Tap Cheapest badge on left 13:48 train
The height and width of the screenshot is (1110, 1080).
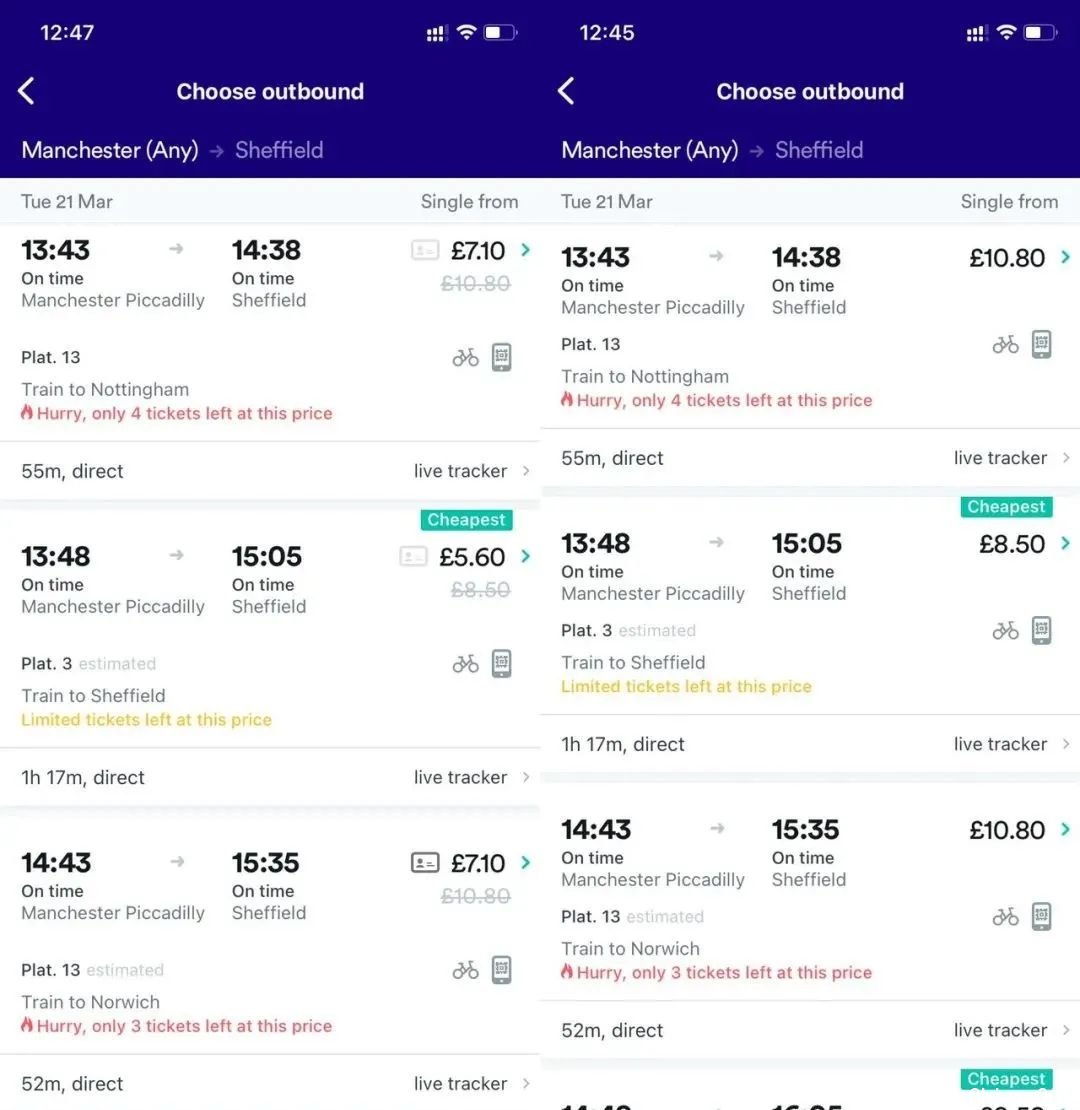point(466,520)
